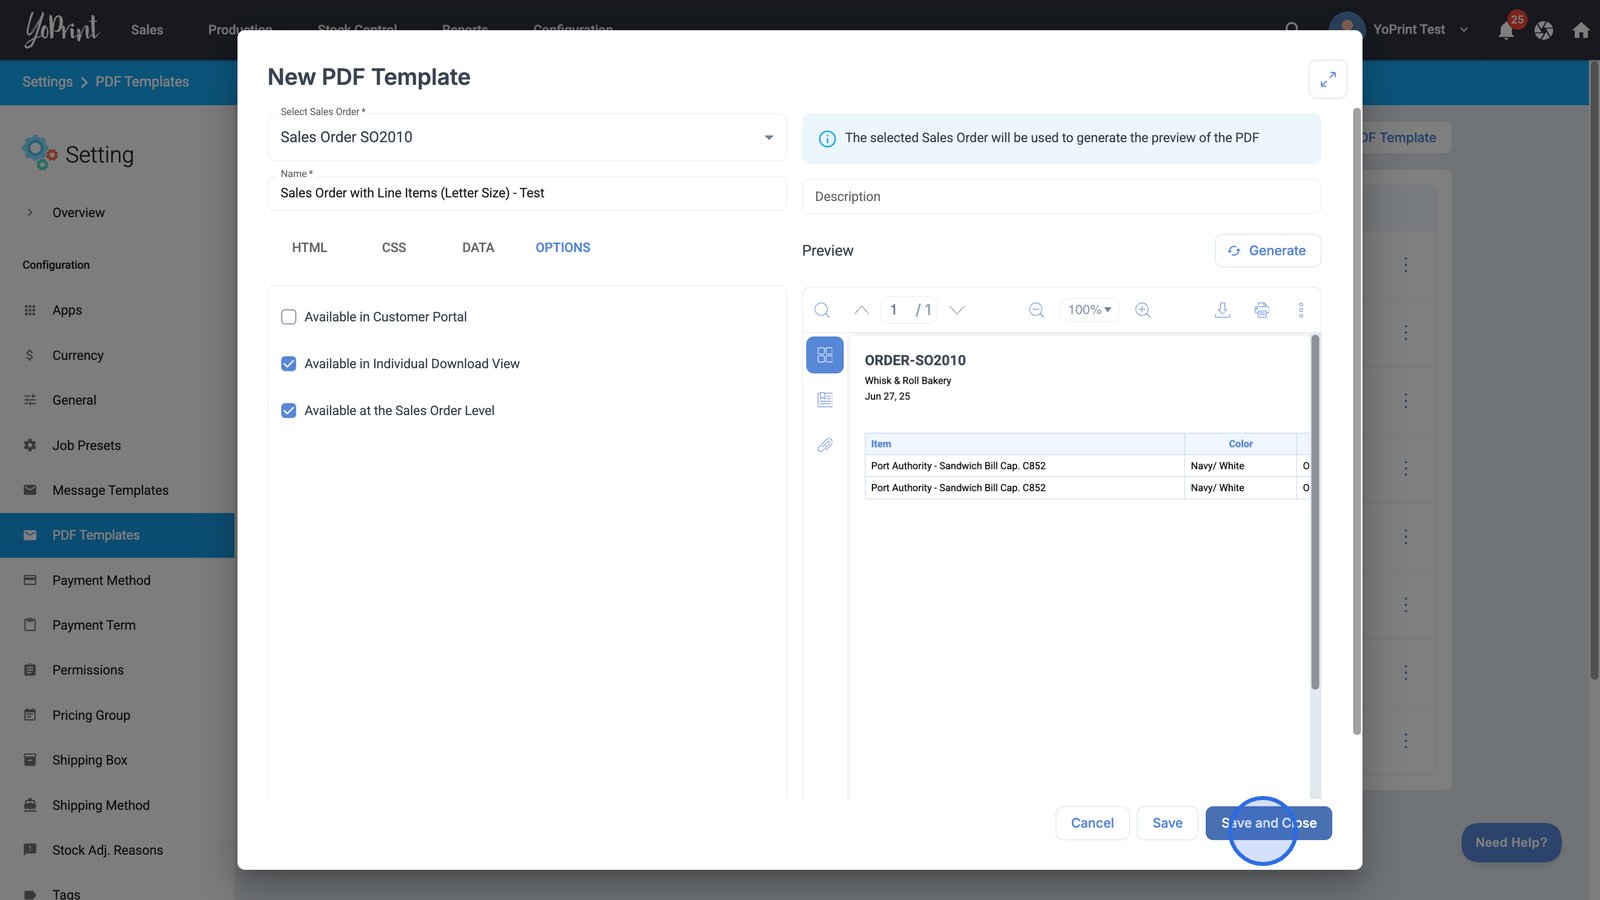Image resolution: width=1600 pixels, height=900 pixels.
Task: Uncheck Available in Individual Download View
Action: (289, 364)
